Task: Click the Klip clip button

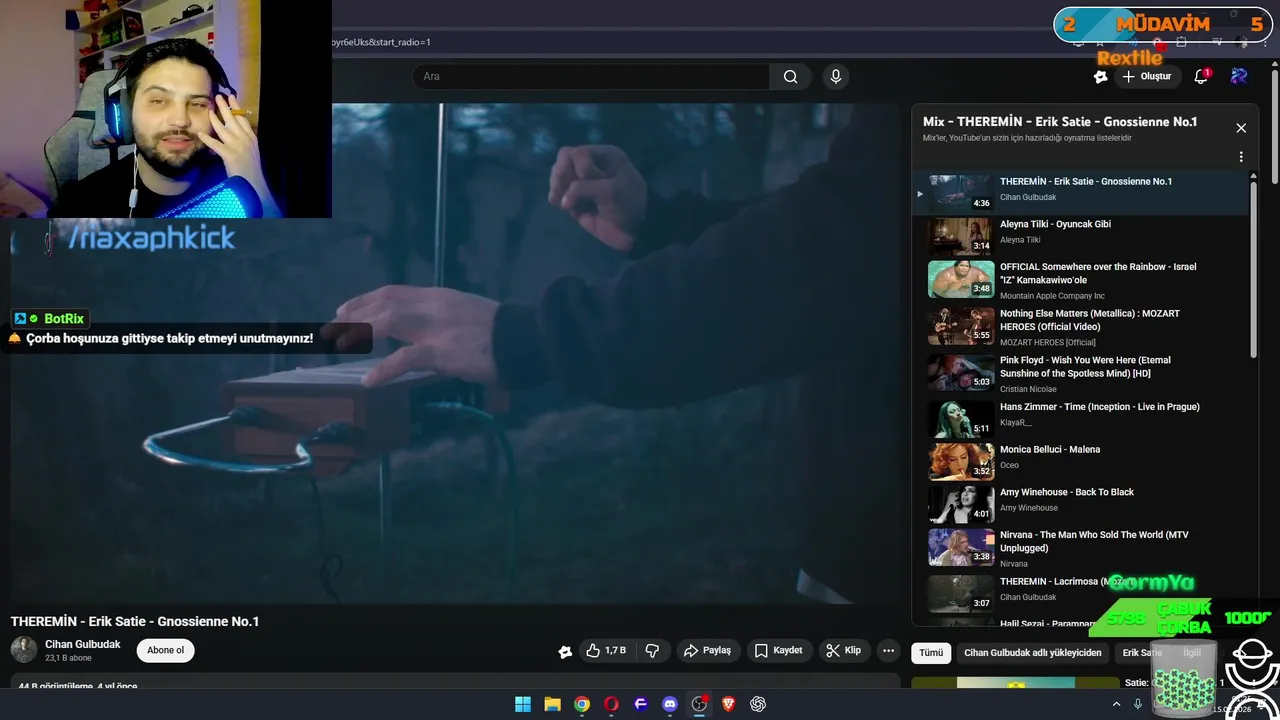Action: [x=843, y=651]
